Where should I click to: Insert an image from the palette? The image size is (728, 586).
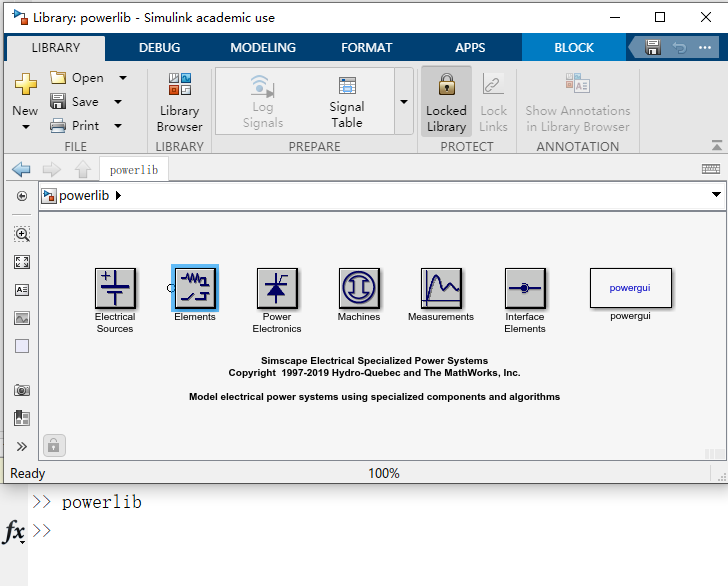[x=22, y=318]
